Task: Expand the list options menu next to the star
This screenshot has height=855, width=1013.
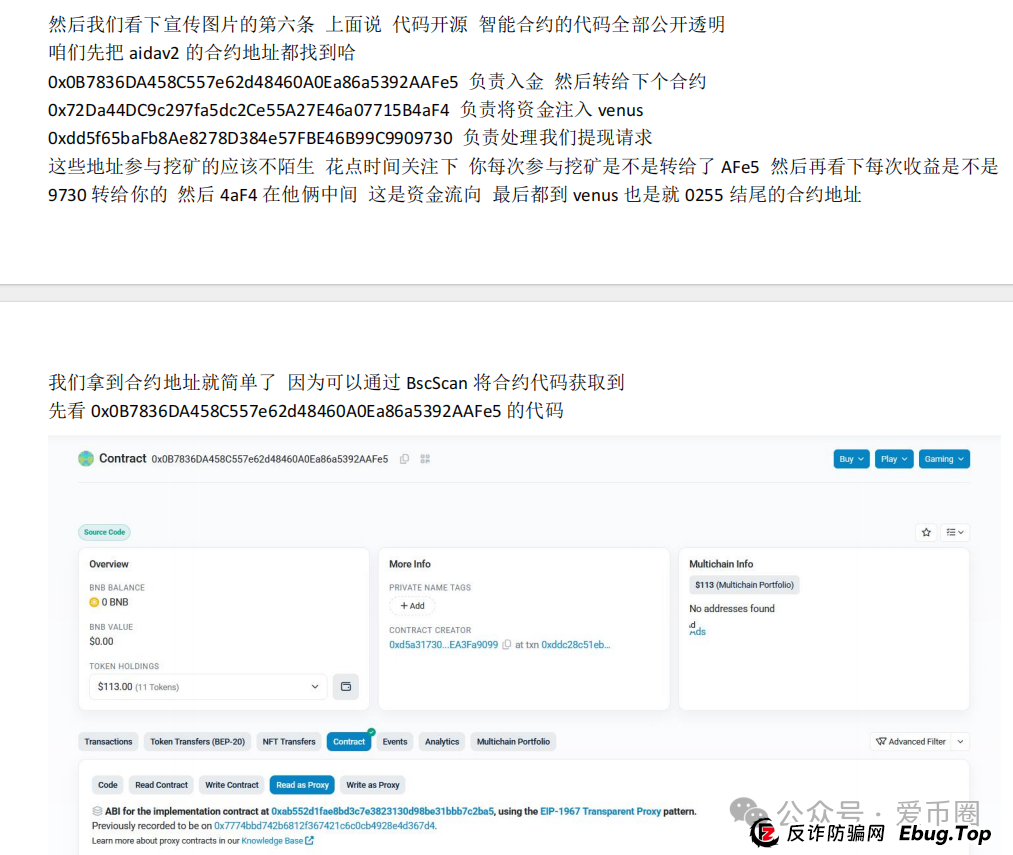Action: 953,532
